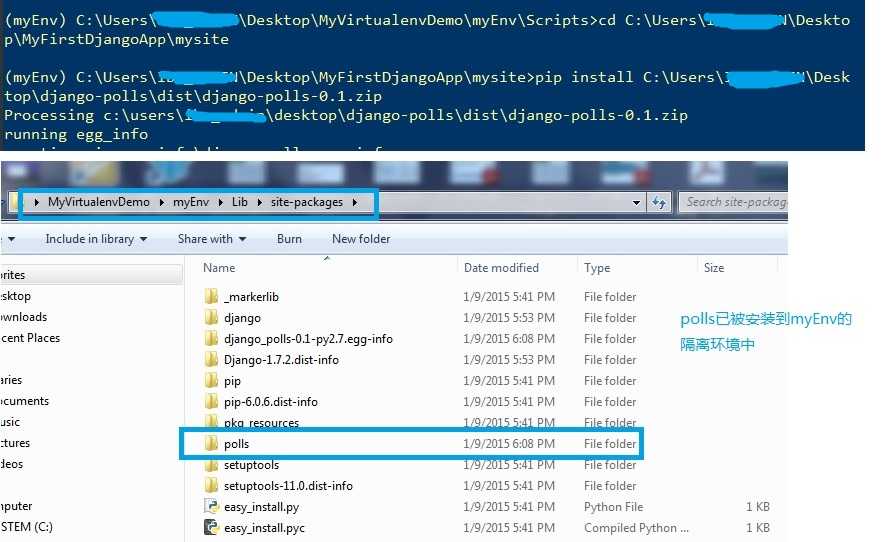Open Pictures library in navigation pane
The width and height of the screenshot is (881, 542).
[15, 443]
